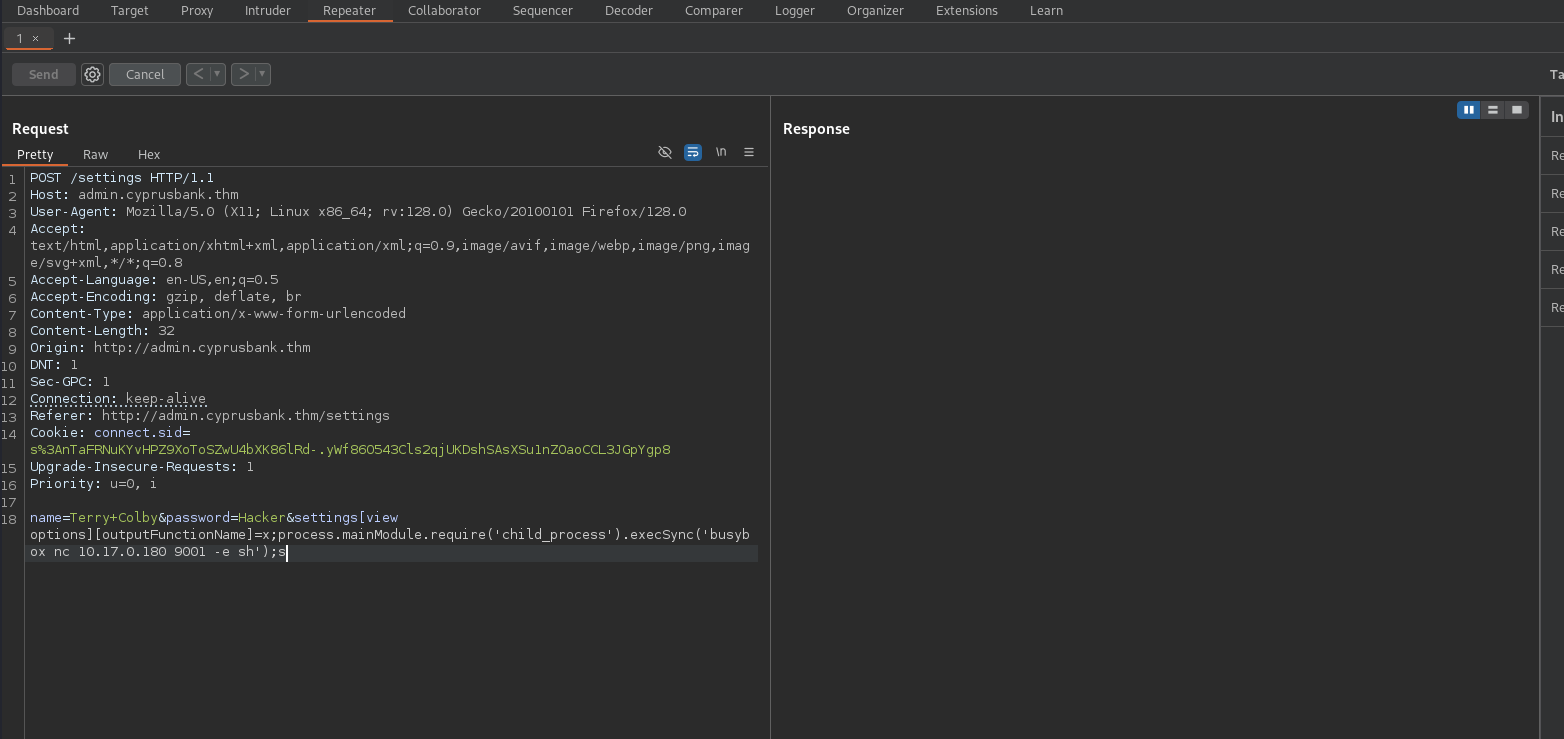Open the Sequencer tab
Screen dimensions: 1564x739
542,10
